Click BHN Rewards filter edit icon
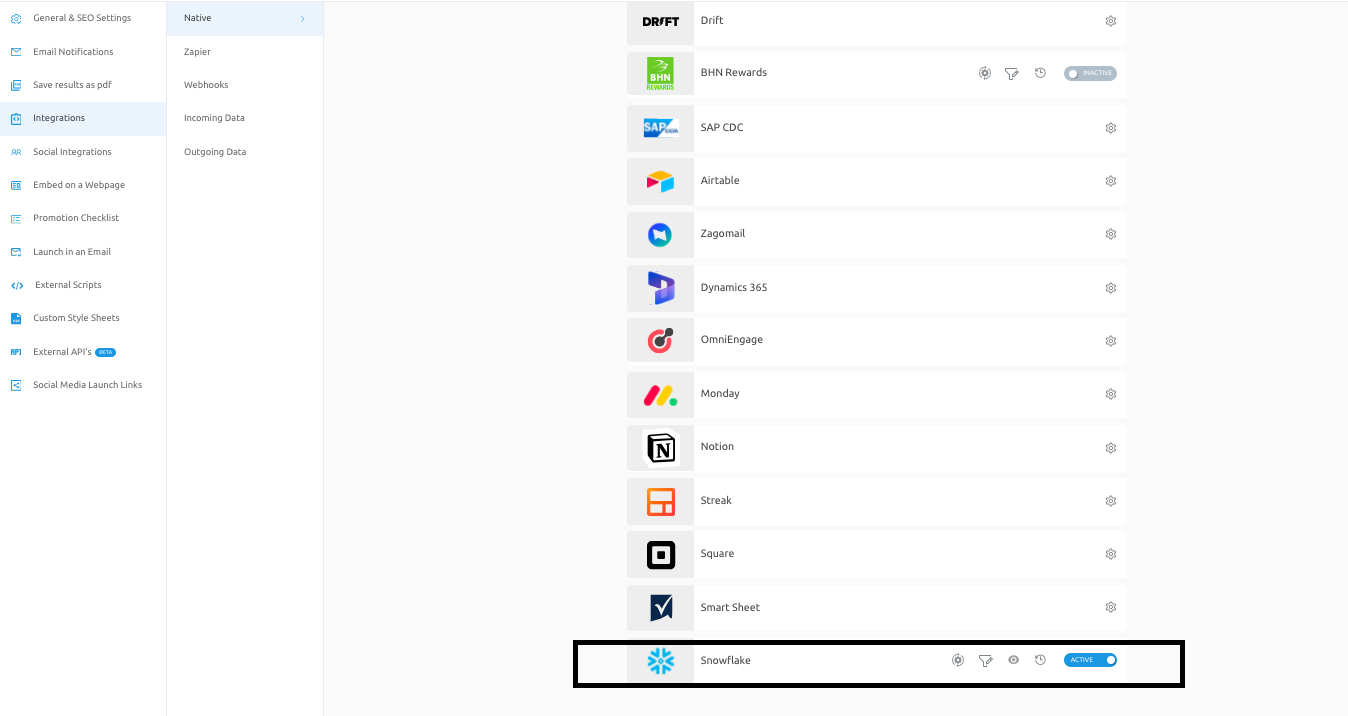Viewport: 1348px width, 716px height. point(1012,73)
